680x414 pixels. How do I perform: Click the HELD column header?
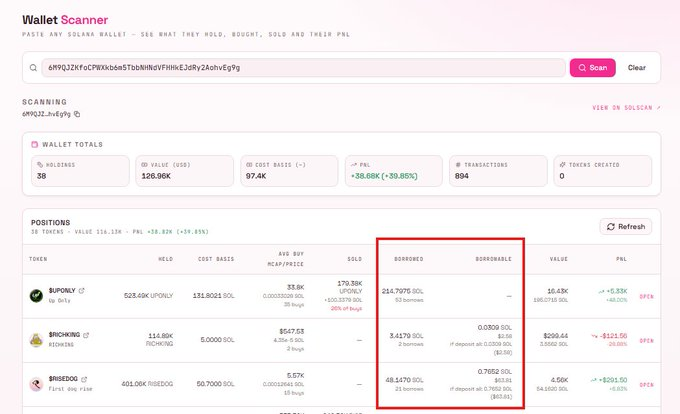(x=165, y=259)
